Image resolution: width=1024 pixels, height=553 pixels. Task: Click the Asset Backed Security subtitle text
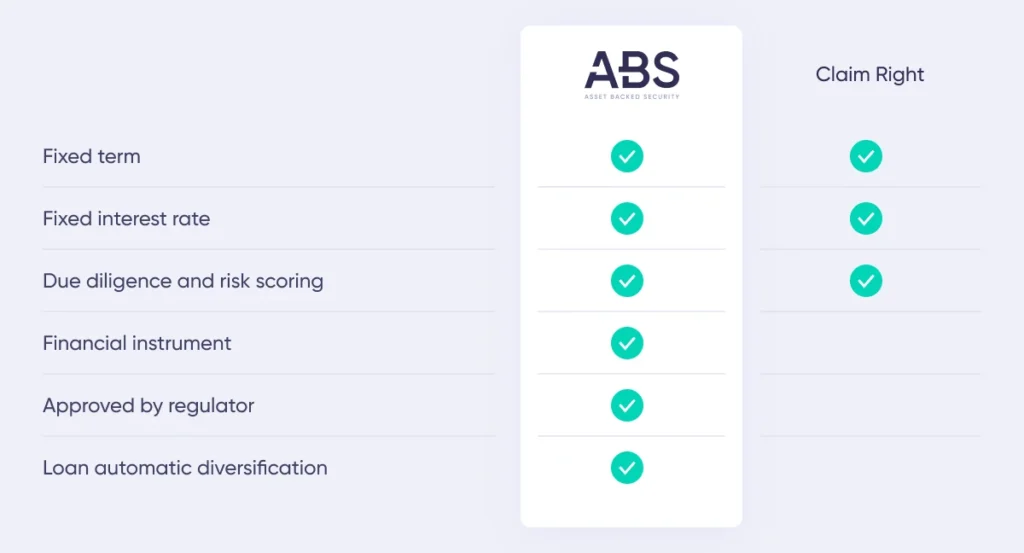coord(632,97)
